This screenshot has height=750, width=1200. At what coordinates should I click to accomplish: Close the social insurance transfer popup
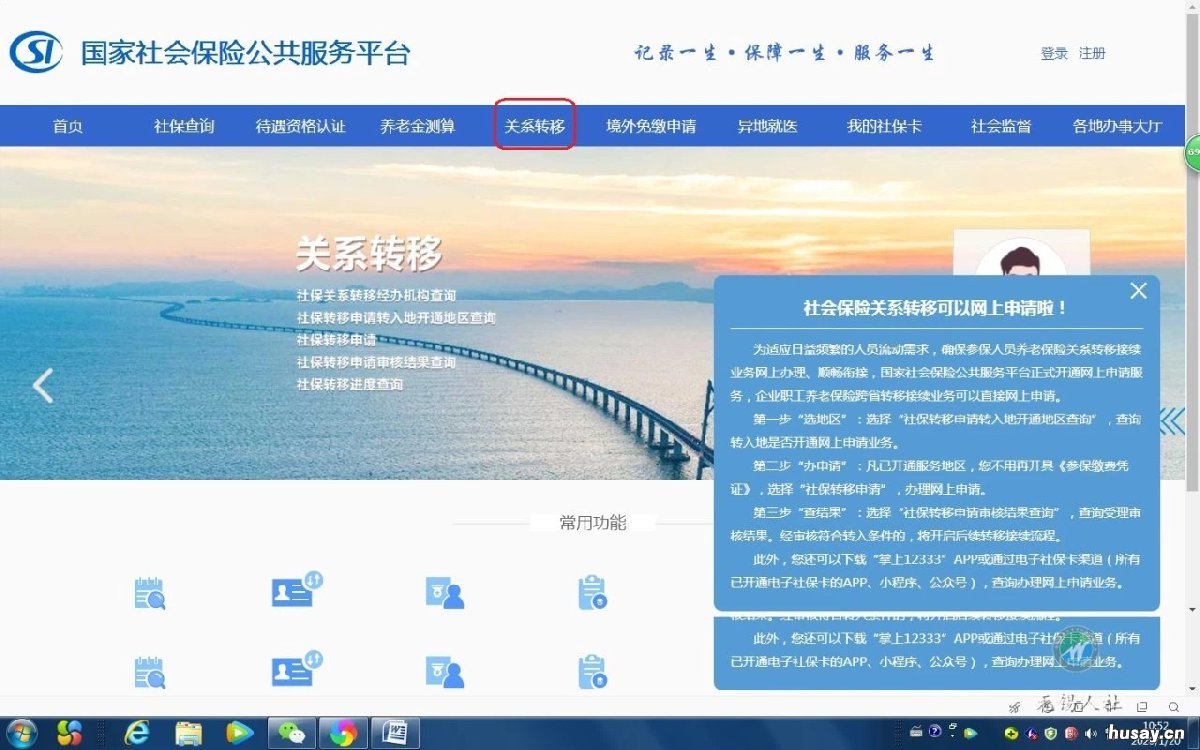coord(1138,291)
